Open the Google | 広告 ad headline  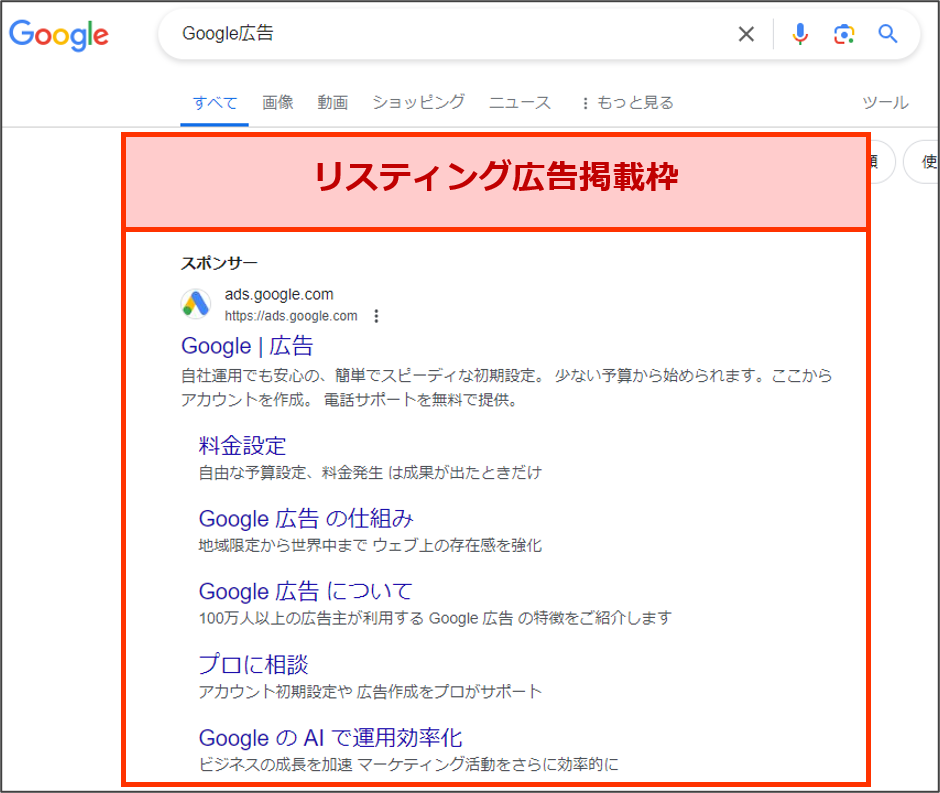(x=247, y=346)
